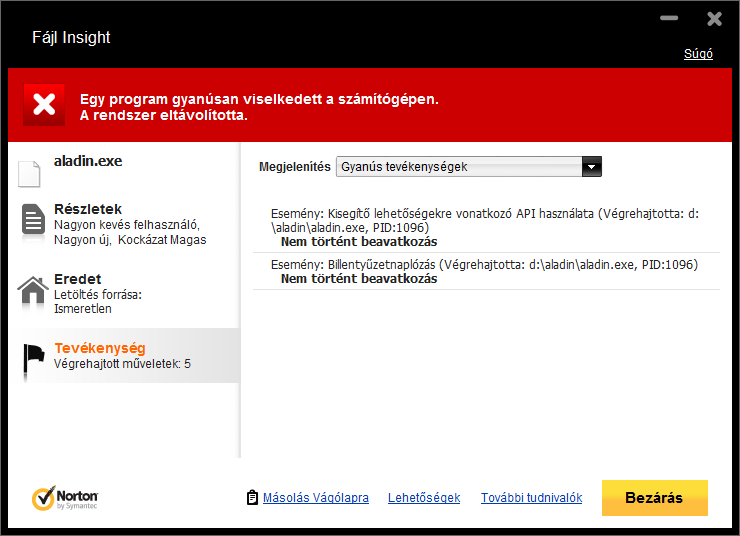Click the clipboard icon beside Másolás Vágólapra
This screenshot has height=536, width=740.
252,497
